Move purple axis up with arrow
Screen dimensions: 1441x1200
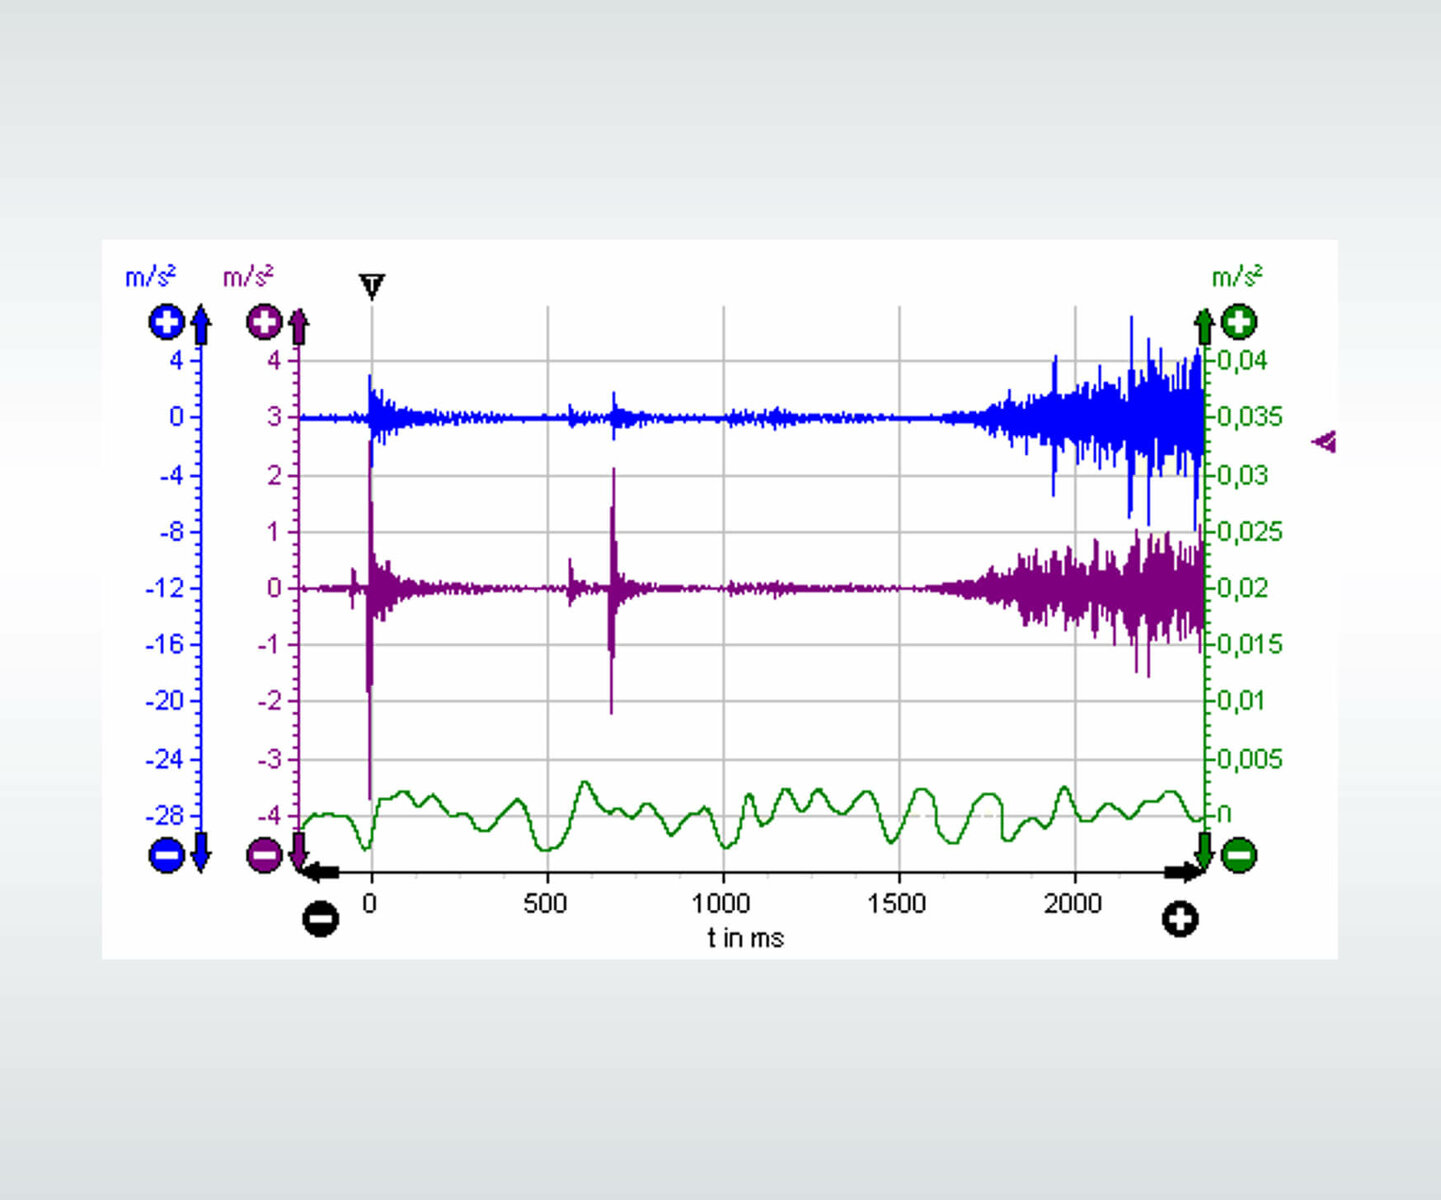pyautogui.click(x=299, y=327)
